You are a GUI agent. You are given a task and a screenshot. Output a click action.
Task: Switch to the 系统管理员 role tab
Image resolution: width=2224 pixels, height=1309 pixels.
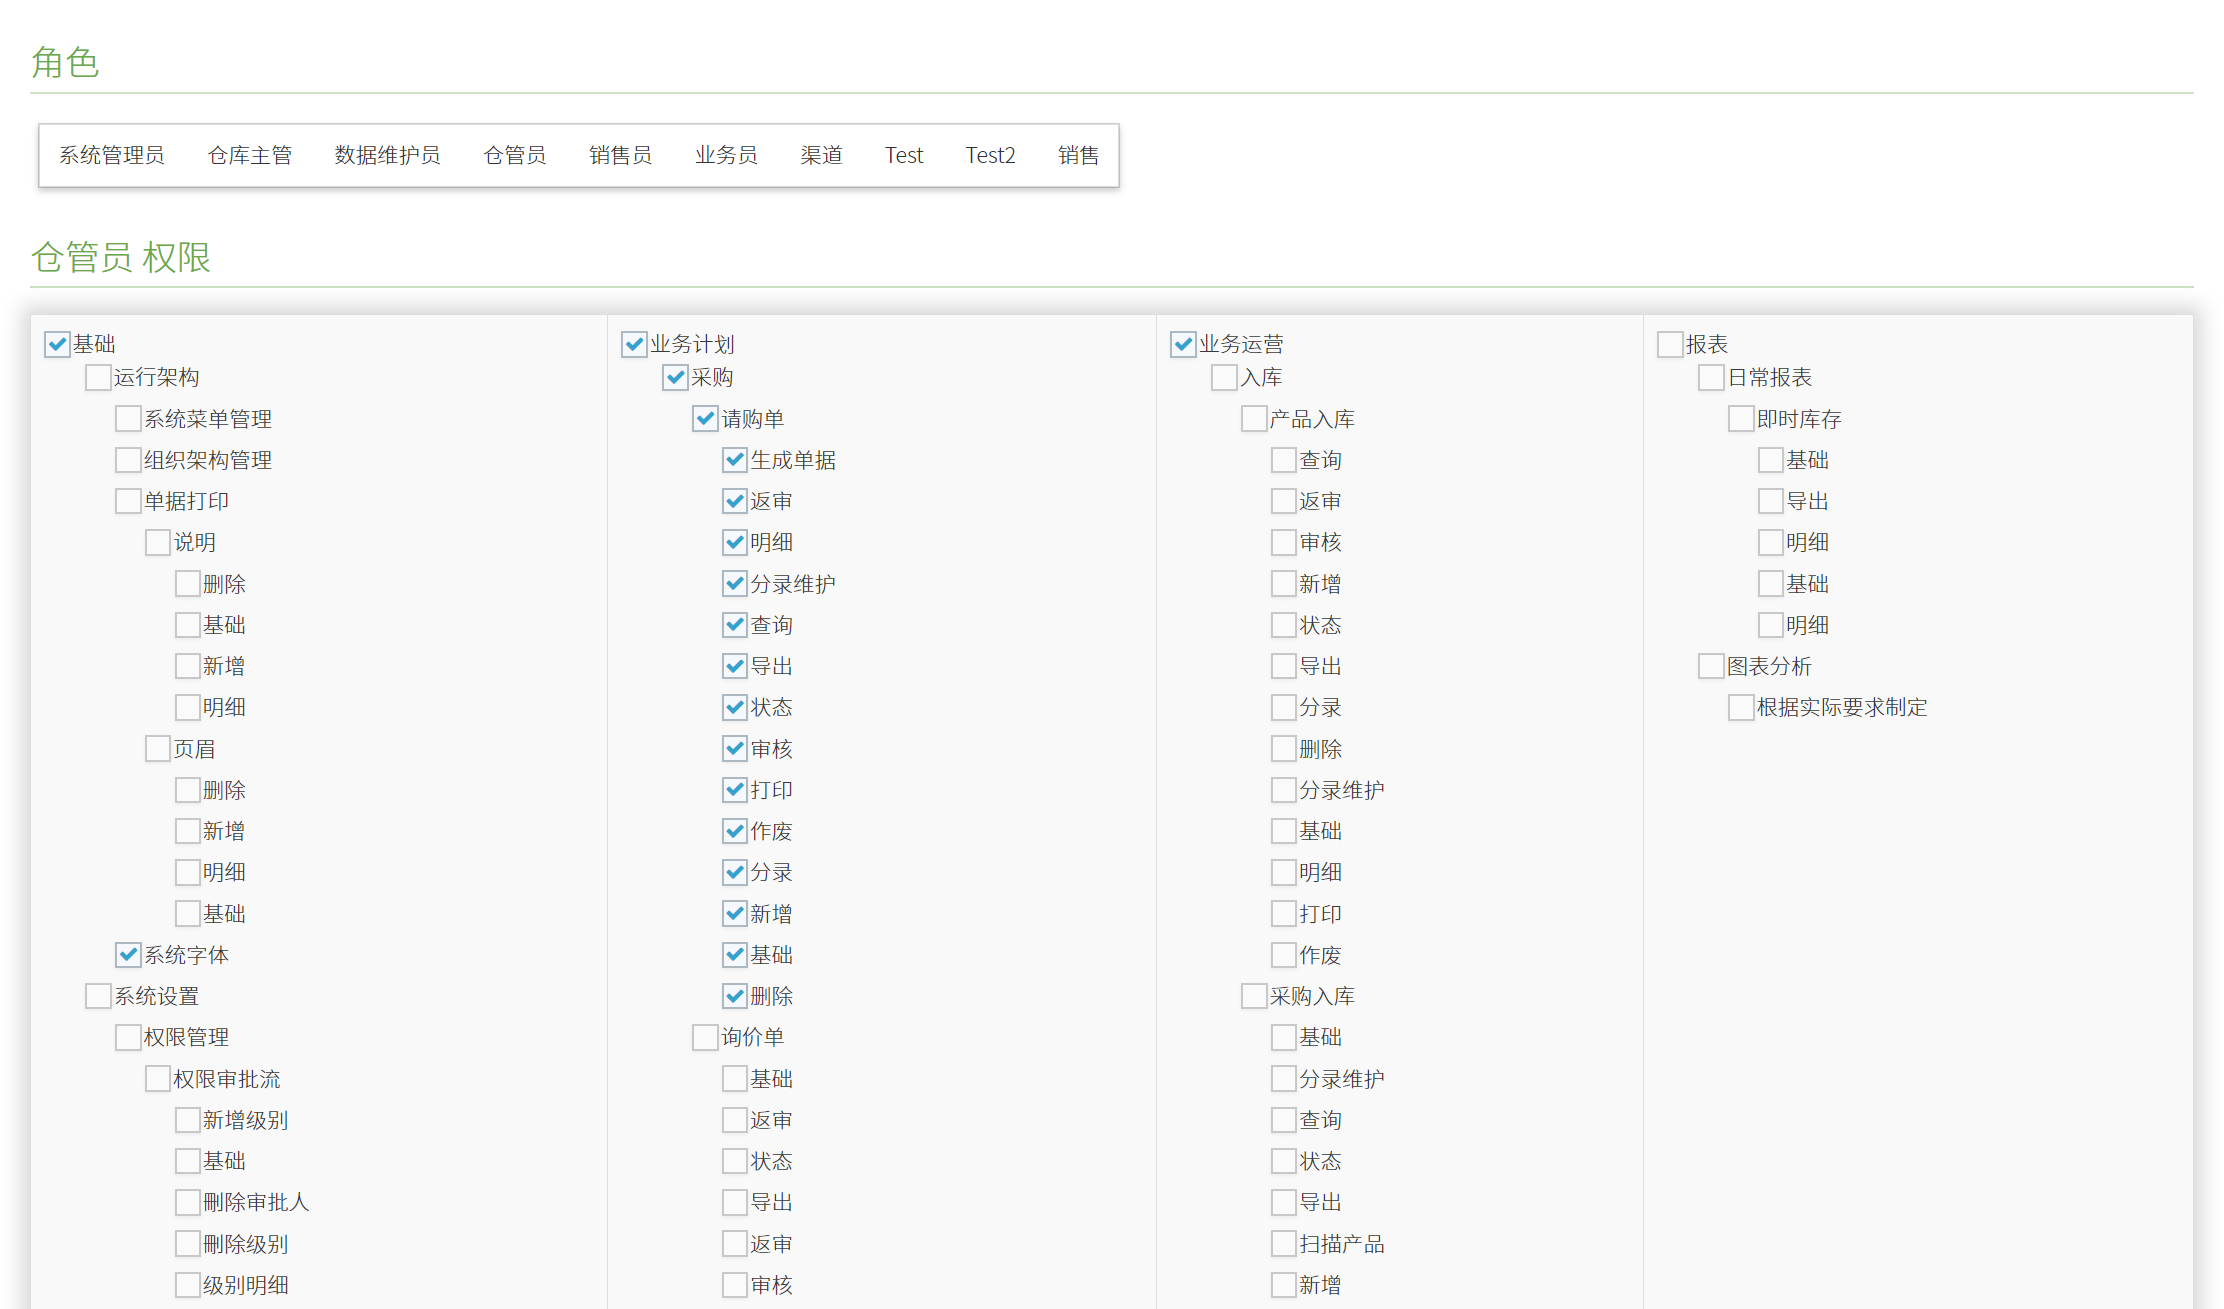(111, 155)
